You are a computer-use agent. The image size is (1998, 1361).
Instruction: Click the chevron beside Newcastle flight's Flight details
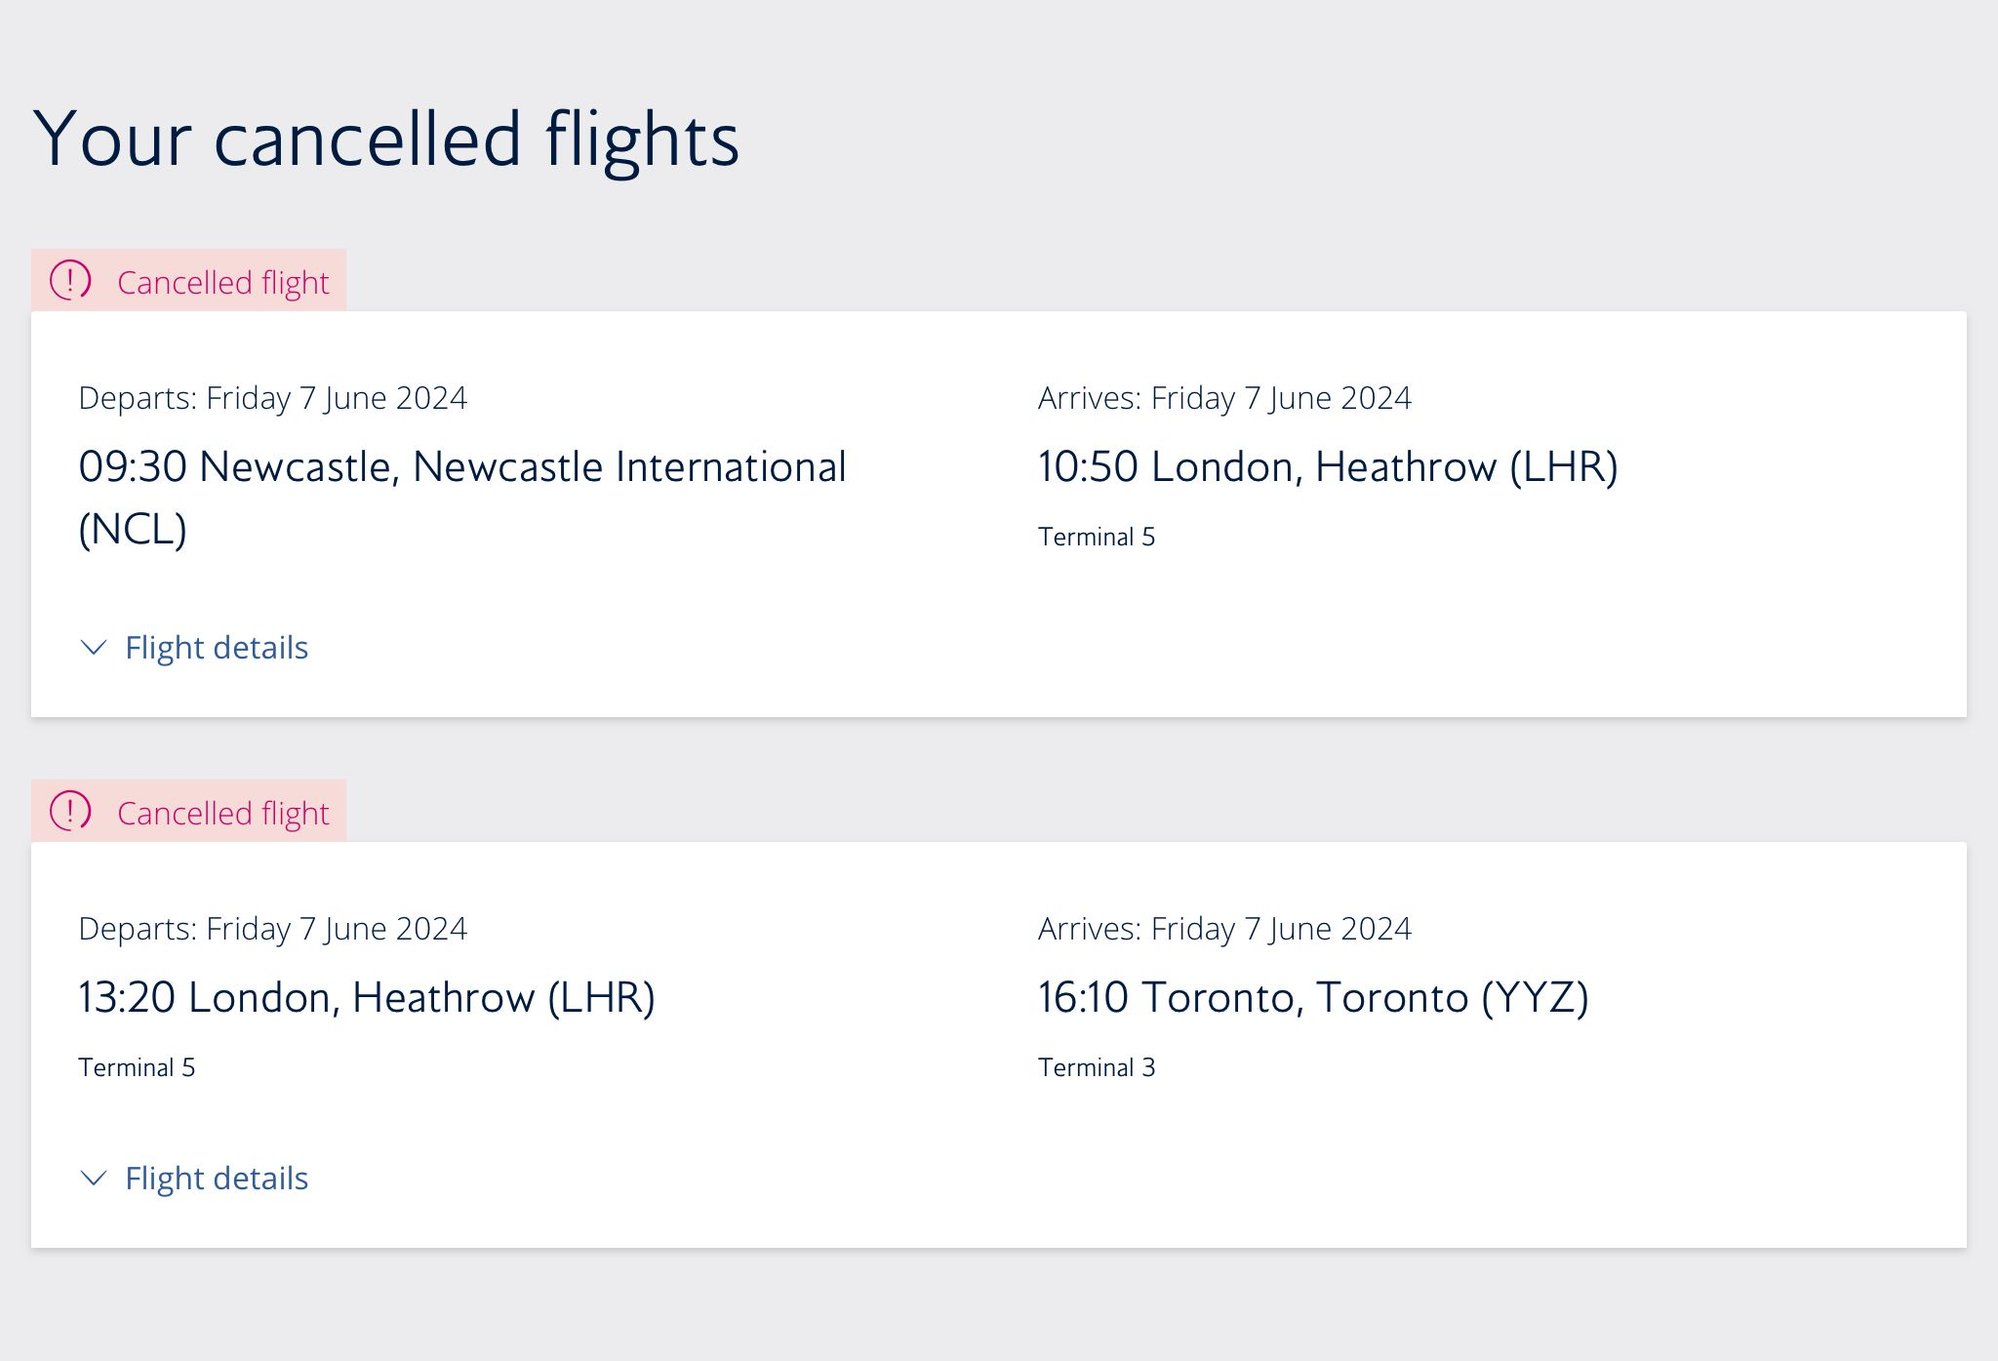93,648
